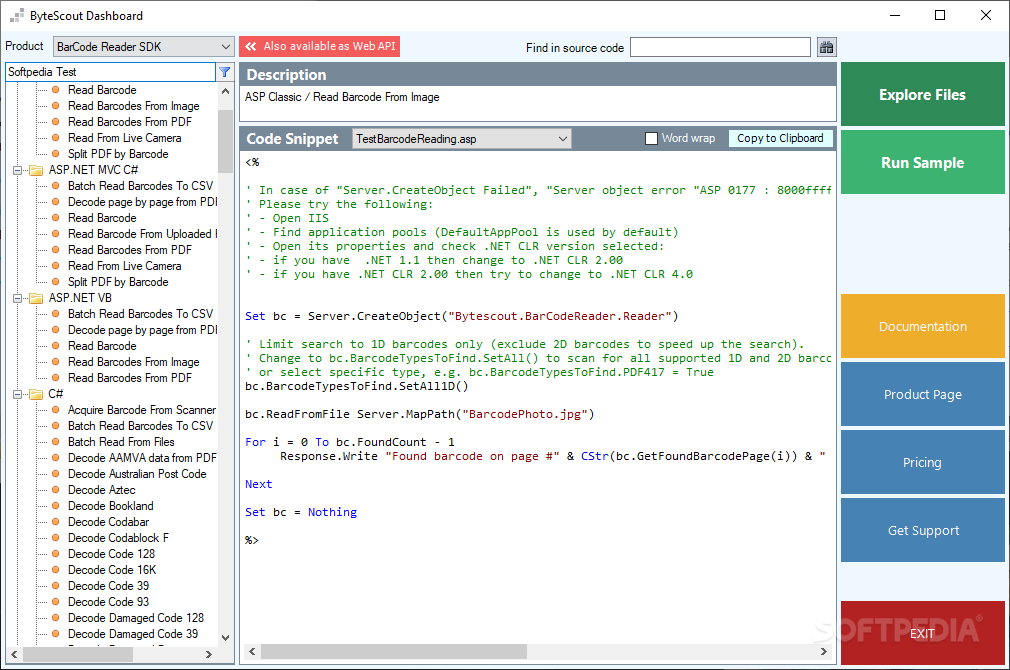The width and height of the screenshot is (1010, 670).
Task: Select Decode Australian Post Code
Action: click(137, 474)
